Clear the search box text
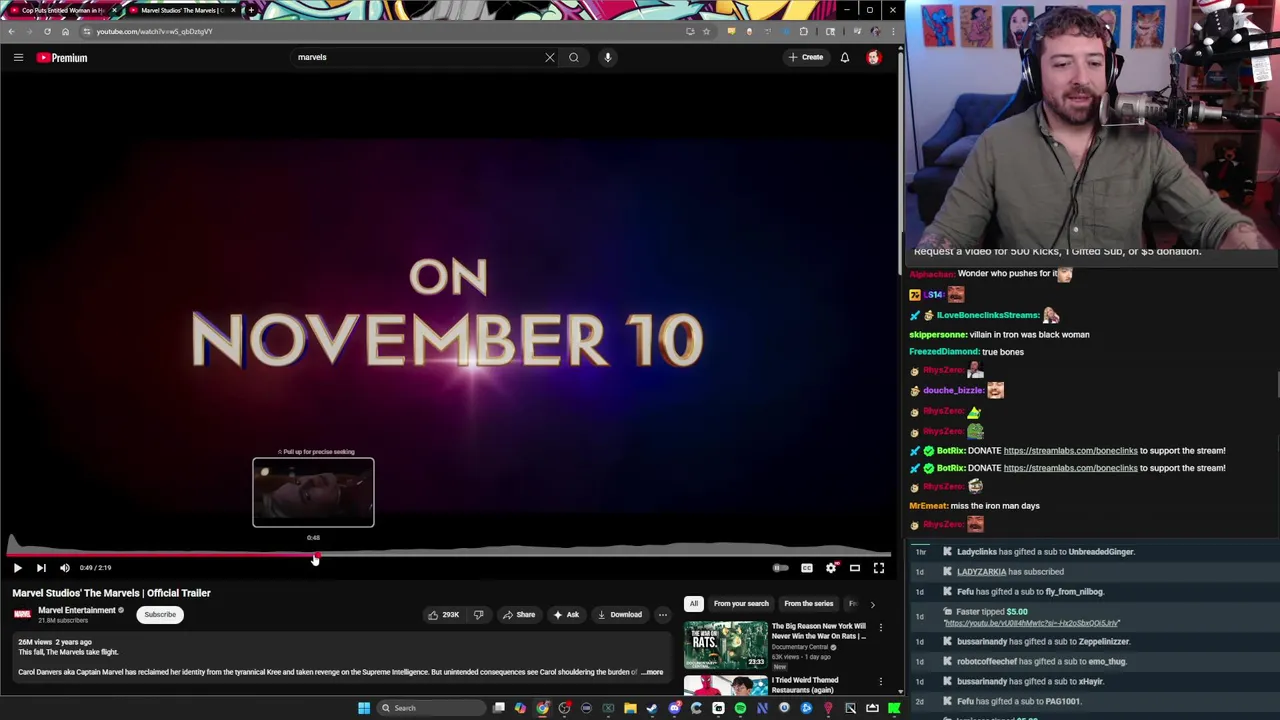Image resolution: width=1280 pixels, height=720 pixels. [x=549, y=57]
